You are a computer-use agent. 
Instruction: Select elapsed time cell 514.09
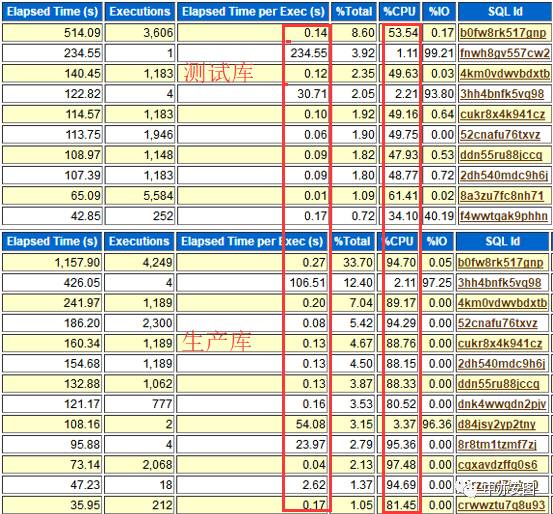click(53, 33)
